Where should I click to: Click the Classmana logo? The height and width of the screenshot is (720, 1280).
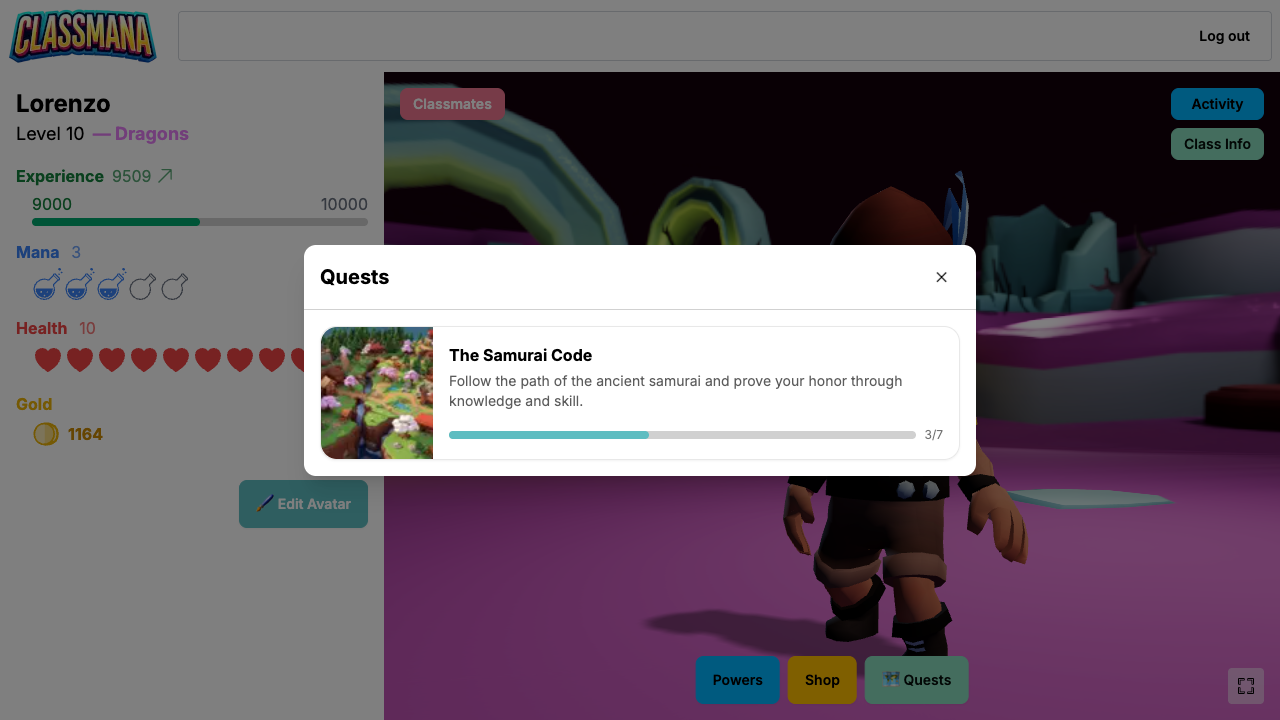click(x=83, y=37)
